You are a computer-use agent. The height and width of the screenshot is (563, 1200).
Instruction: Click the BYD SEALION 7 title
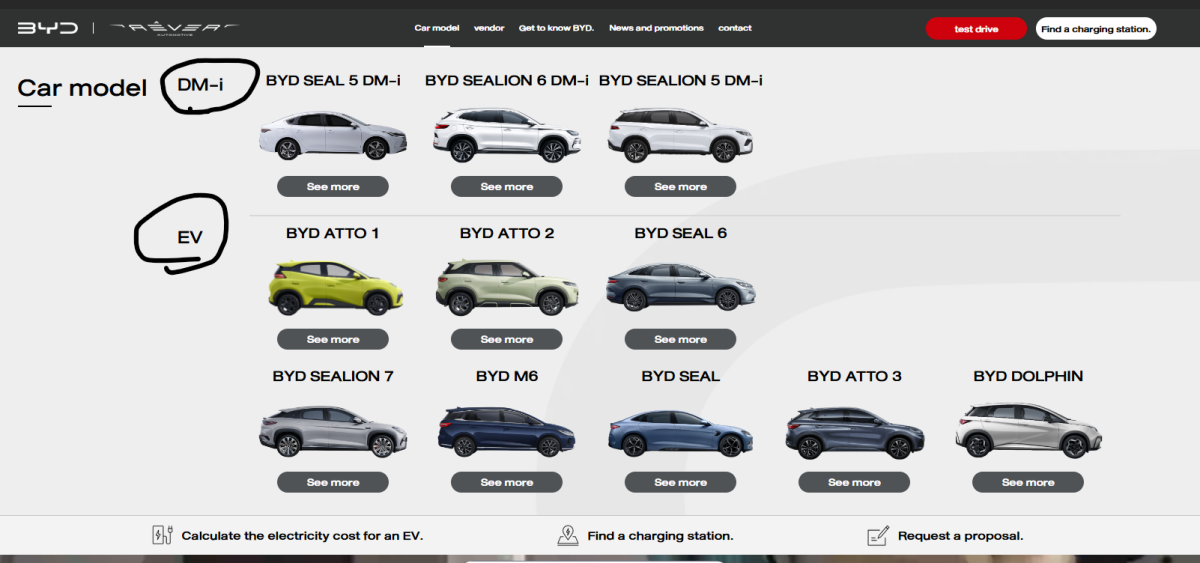[333, 376]
